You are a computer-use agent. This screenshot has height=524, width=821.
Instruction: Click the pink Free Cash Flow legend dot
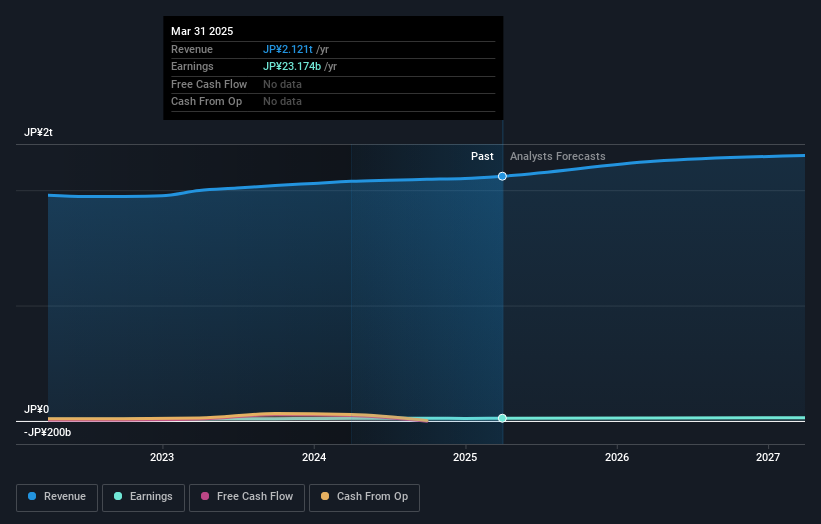point(205,496)
